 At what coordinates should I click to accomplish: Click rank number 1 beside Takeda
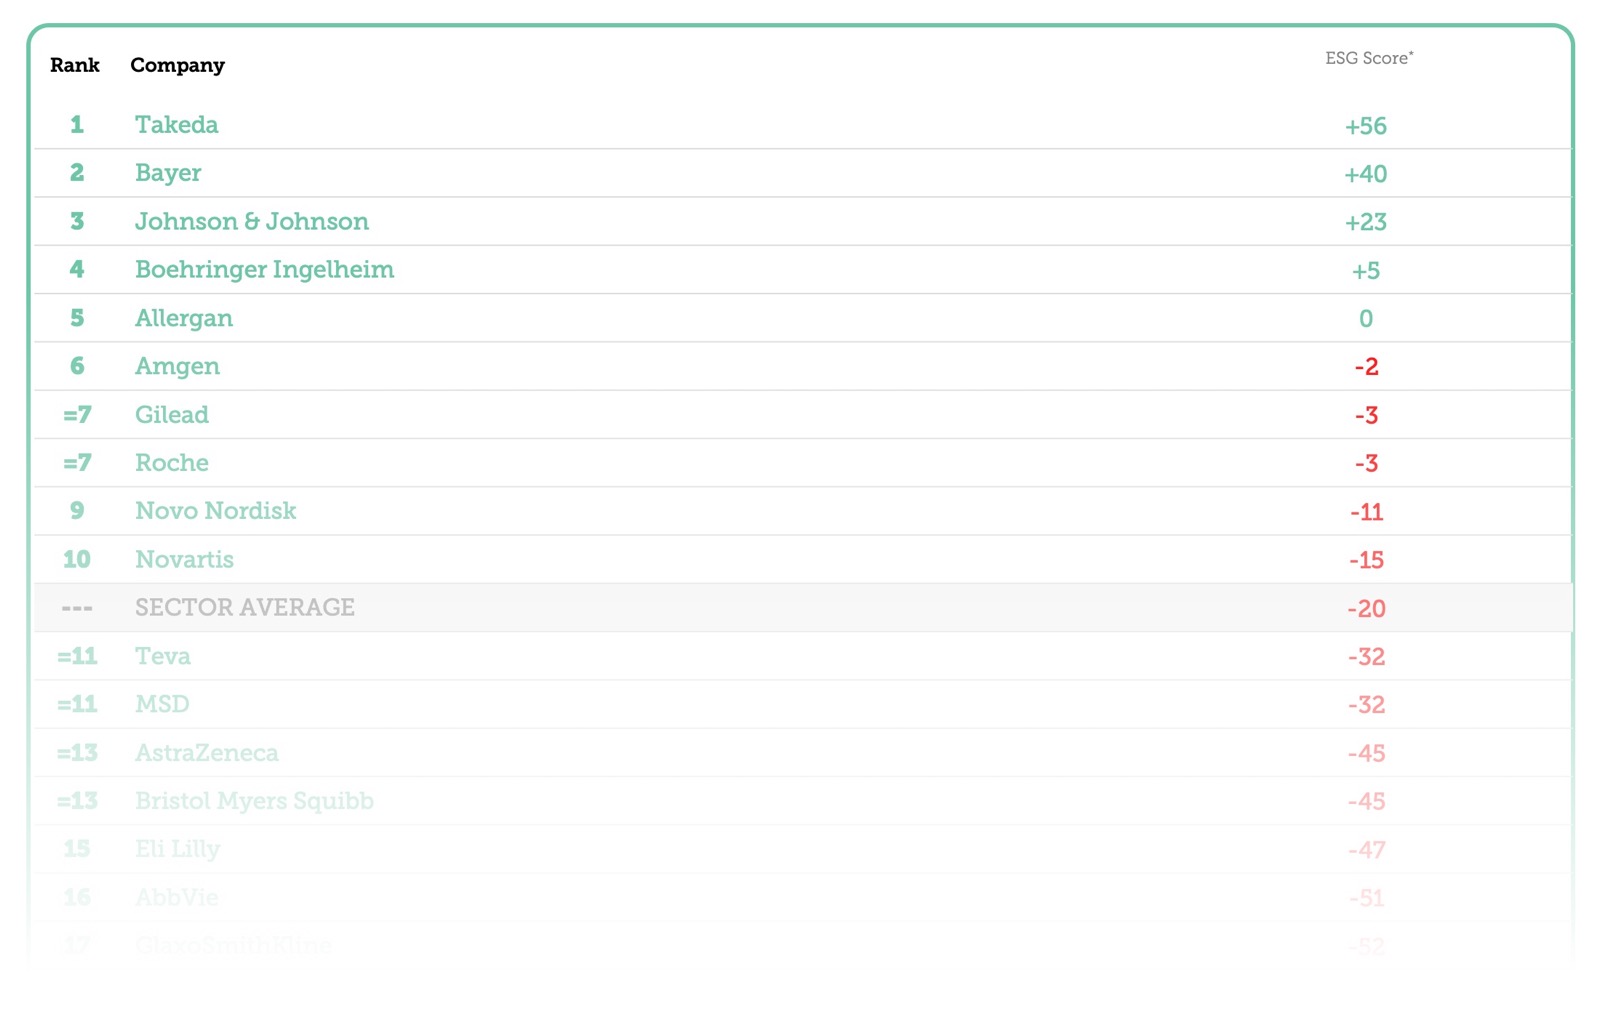click(x=76, y=124)
